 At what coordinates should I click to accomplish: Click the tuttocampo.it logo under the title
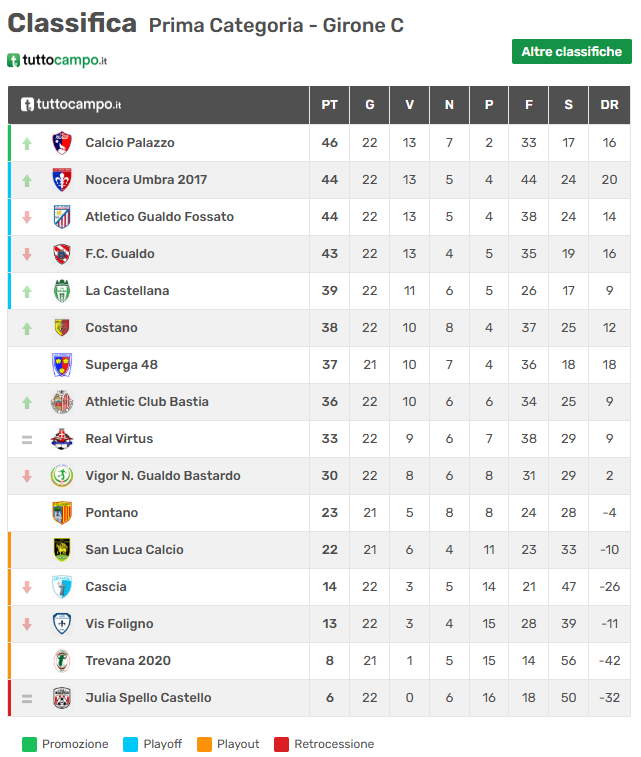tap(57, 60)
